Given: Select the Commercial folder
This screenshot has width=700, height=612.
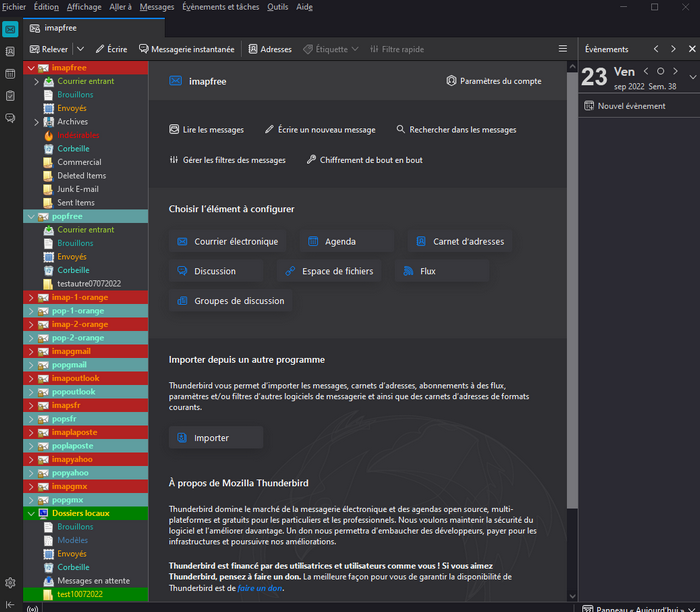Looking at the screenshot, I should (86, 162).
